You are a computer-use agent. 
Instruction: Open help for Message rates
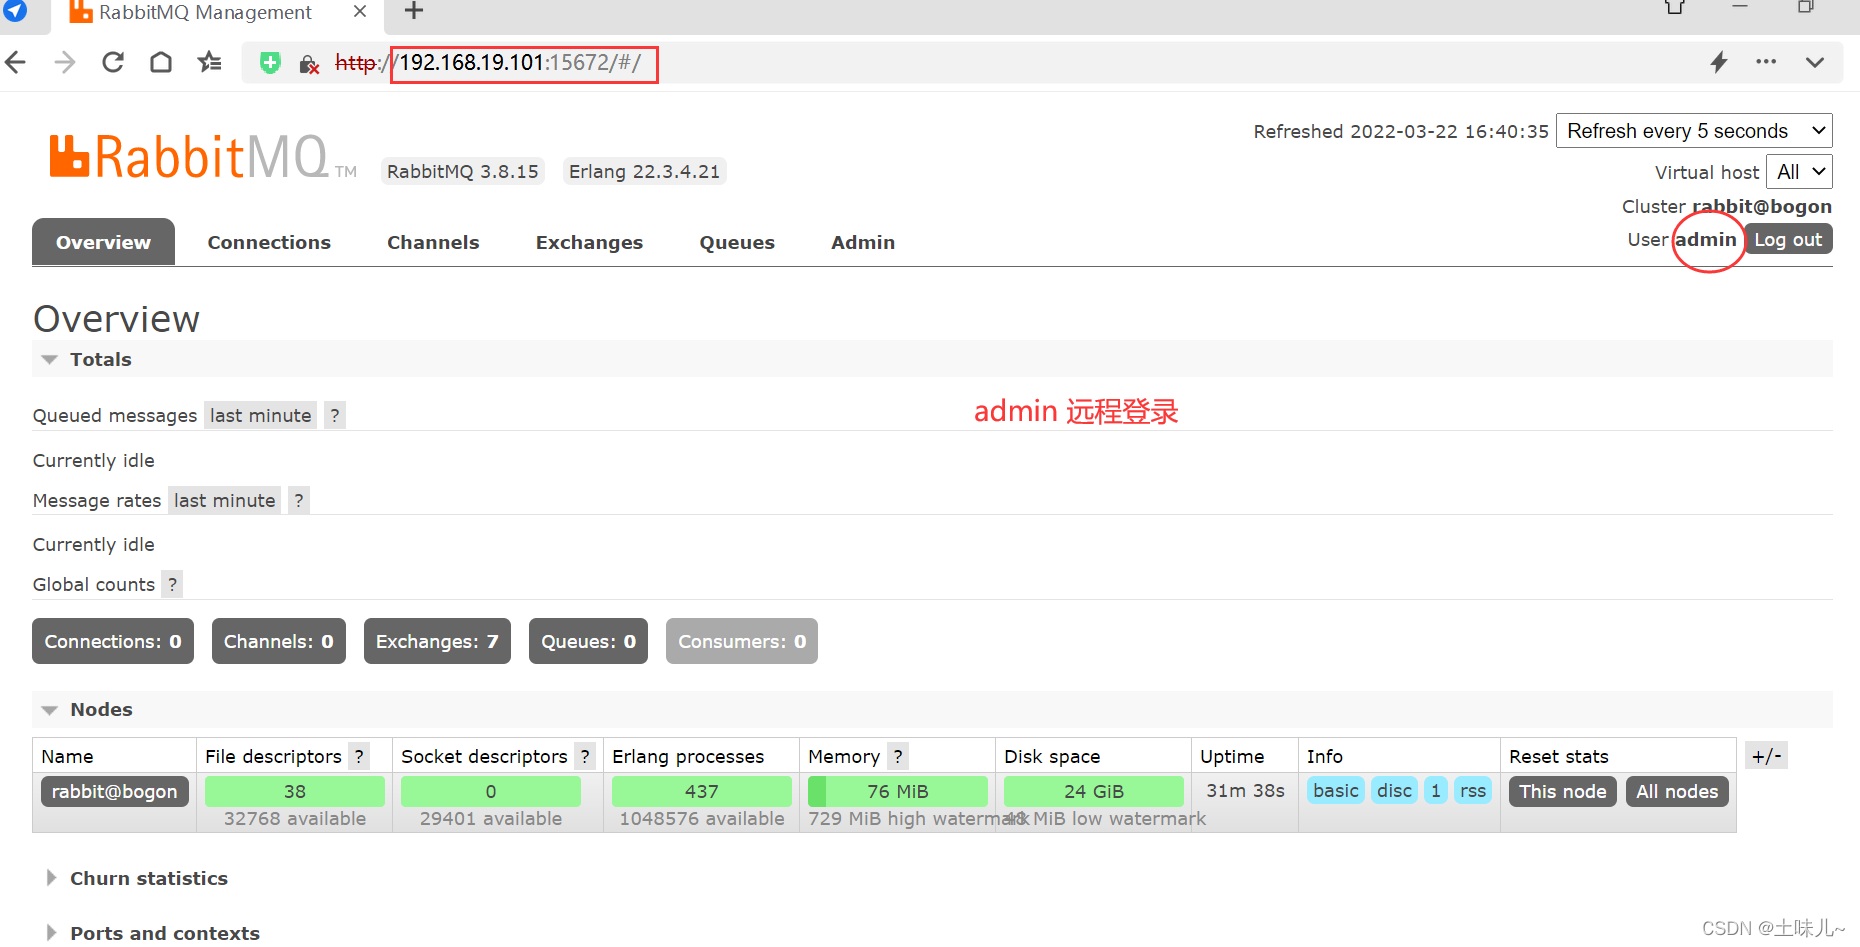299,500
